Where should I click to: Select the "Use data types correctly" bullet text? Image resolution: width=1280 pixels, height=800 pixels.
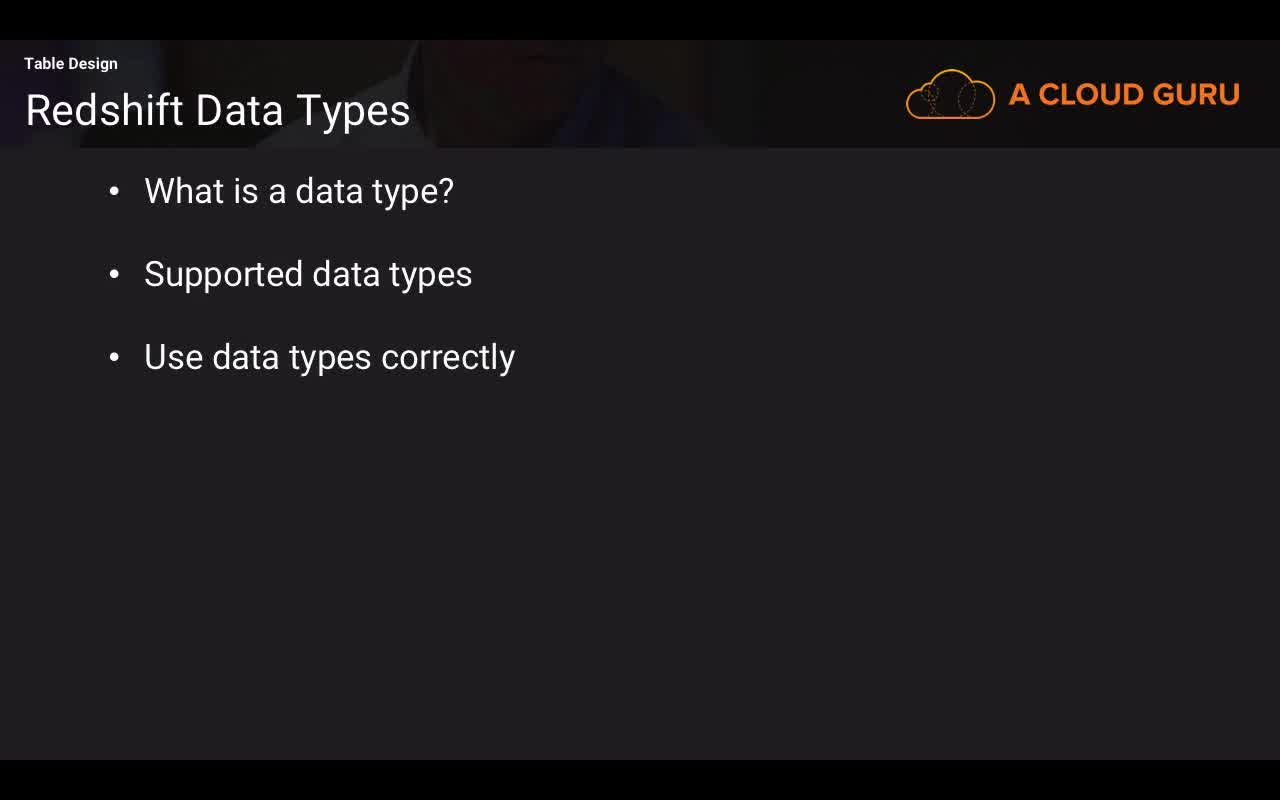pos(329,357)
